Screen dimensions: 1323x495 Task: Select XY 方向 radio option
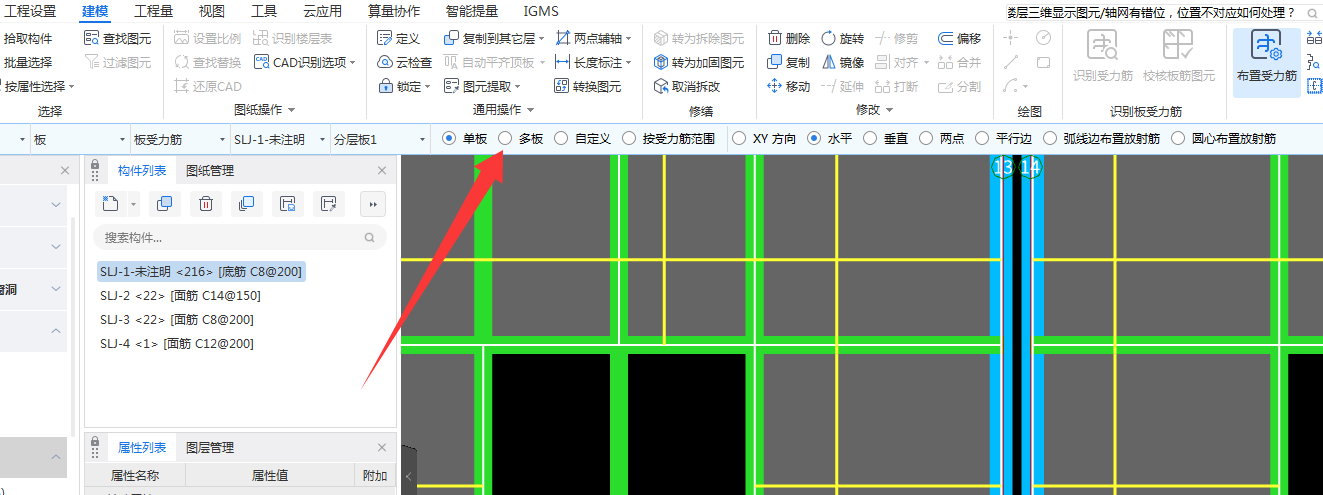click(764, 138)
